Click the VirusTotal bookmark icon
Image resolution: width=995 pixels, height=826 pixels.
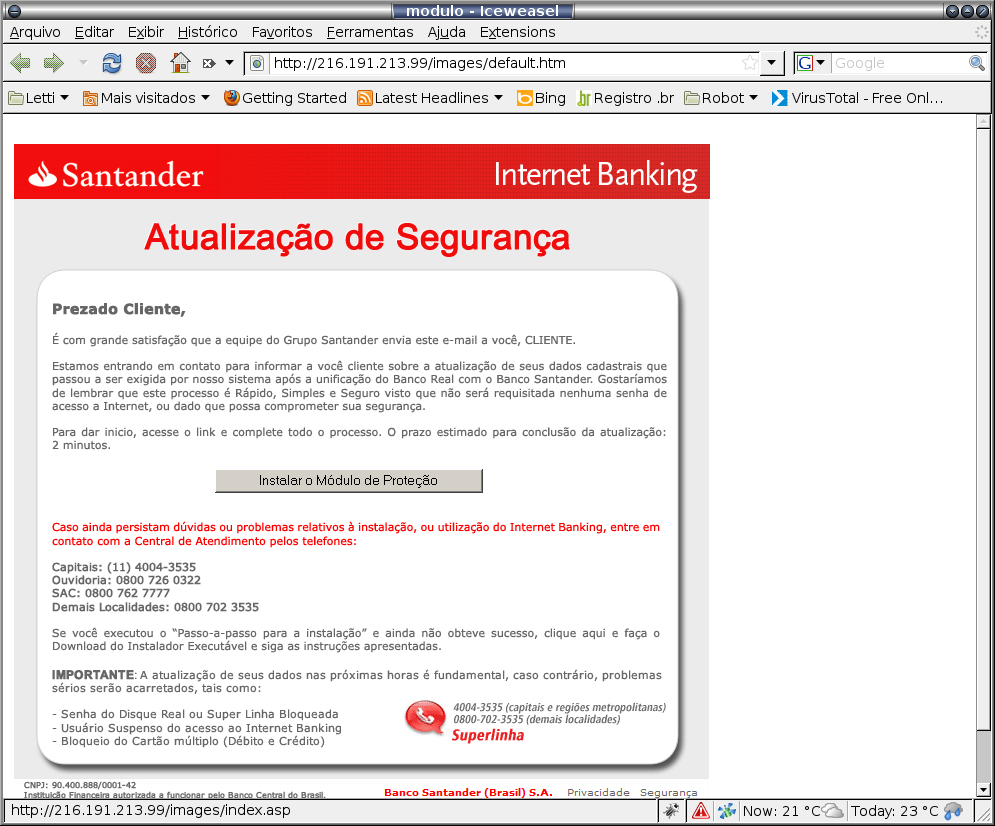[779, 98]
